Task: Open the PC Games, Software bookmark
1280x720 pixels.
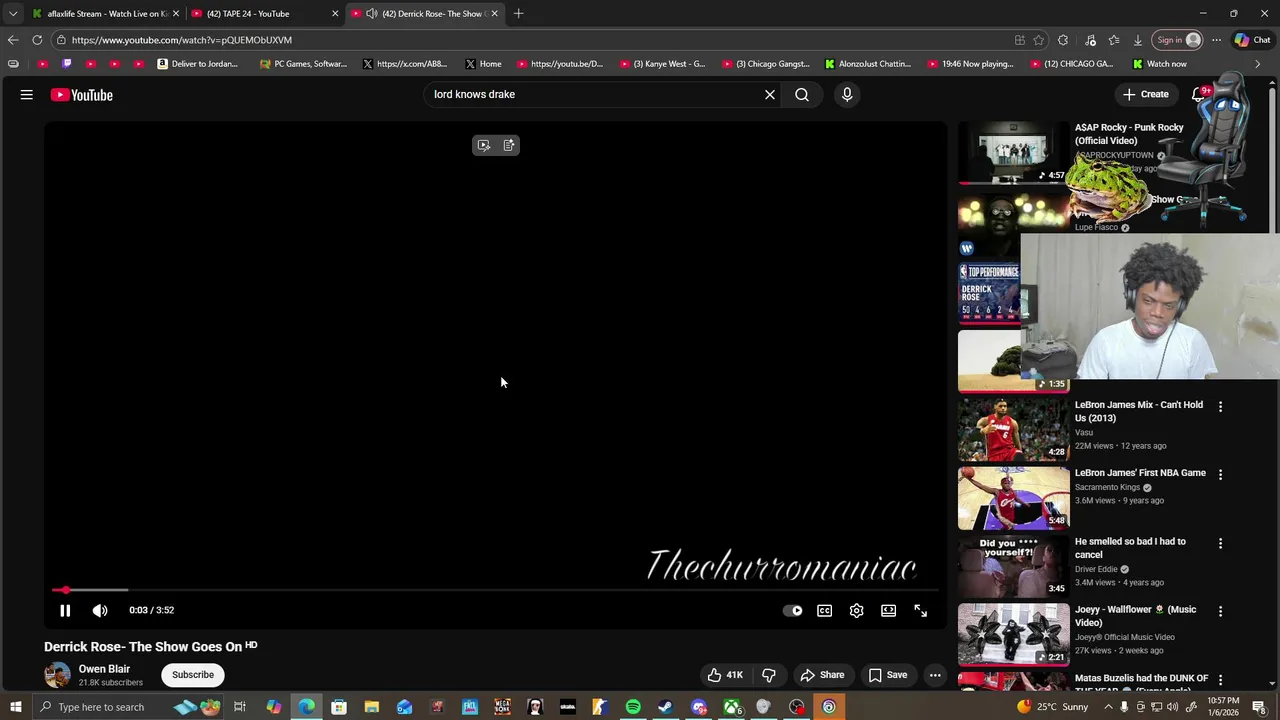Action: coord(303,64)
